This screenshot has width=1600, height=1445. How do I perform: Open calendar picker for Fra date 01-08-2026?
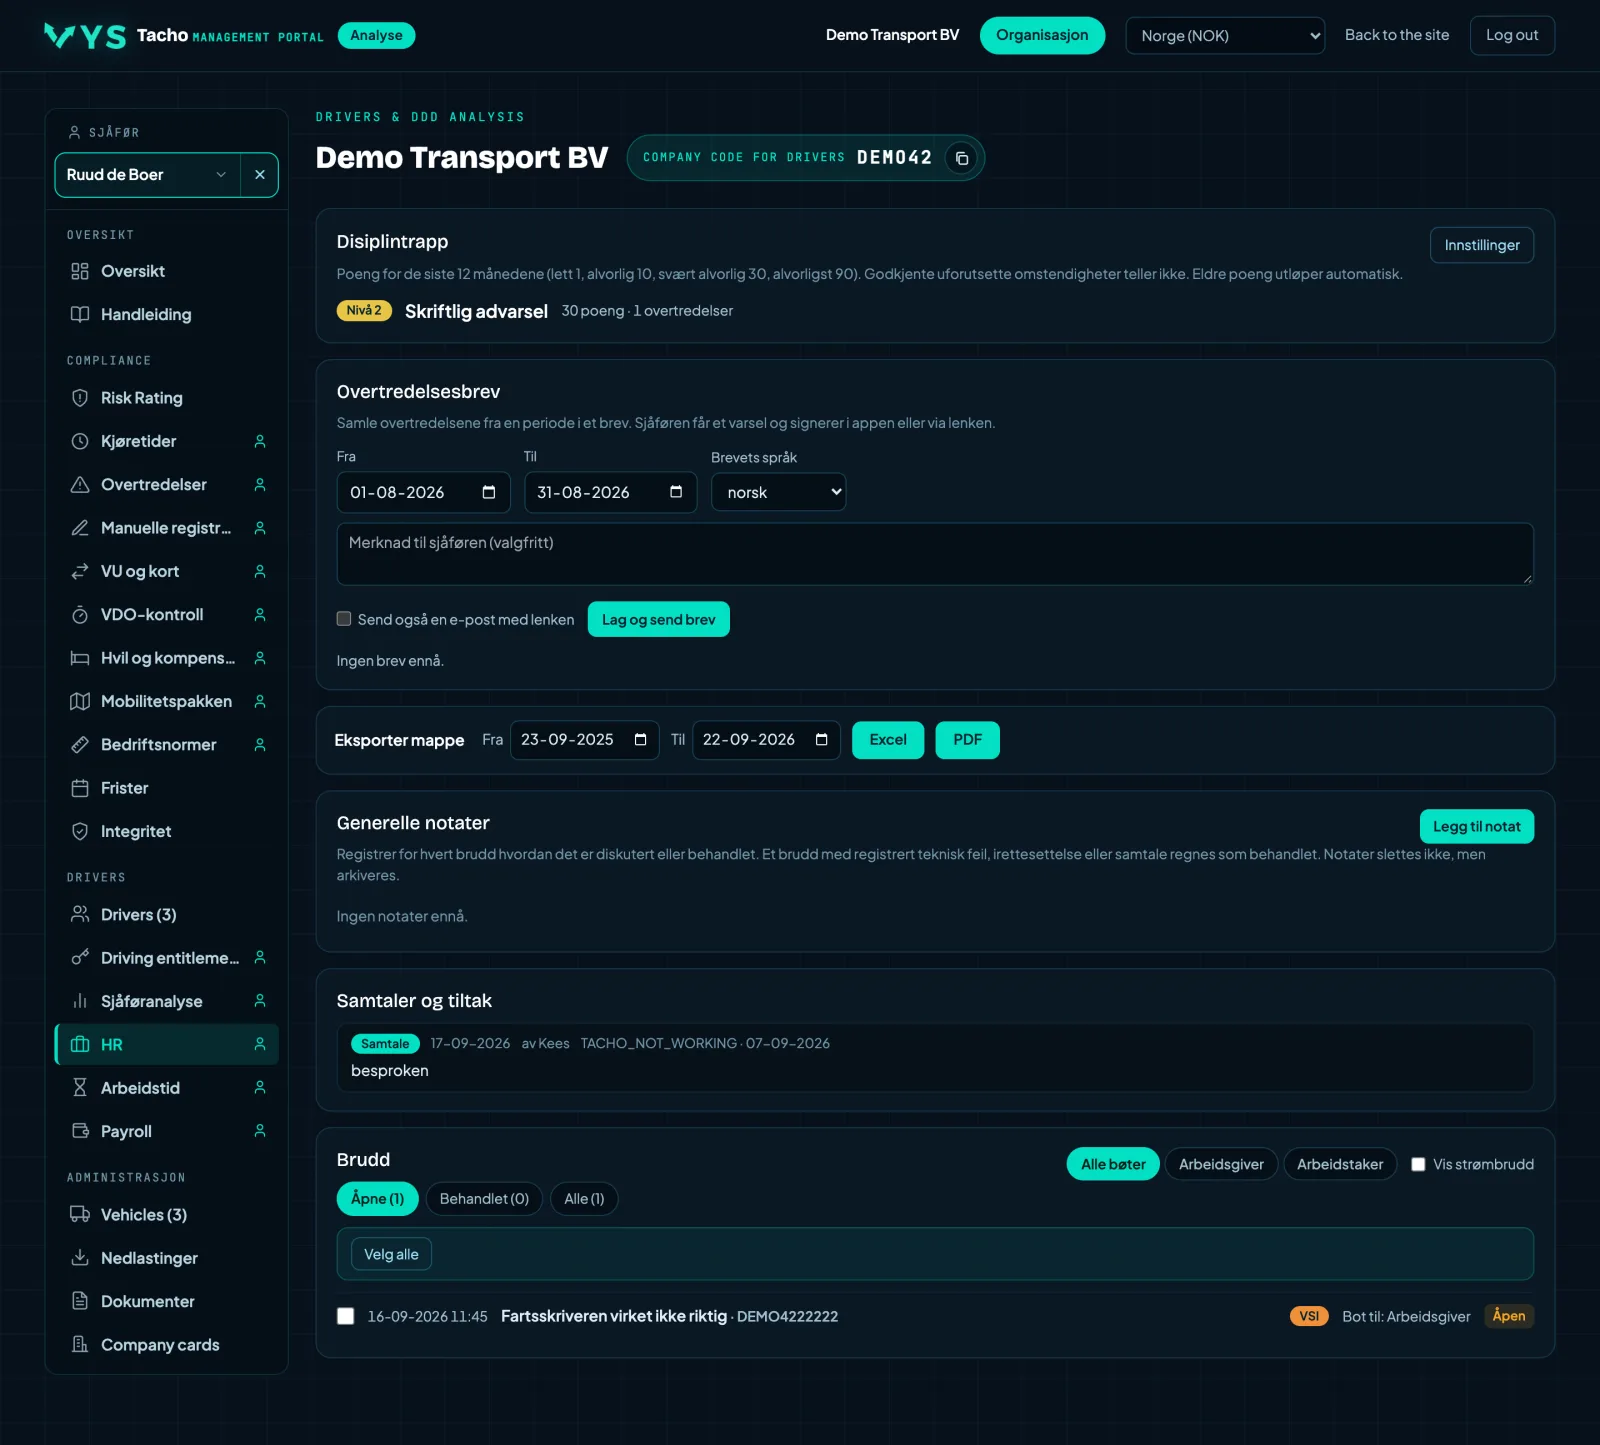489,492
